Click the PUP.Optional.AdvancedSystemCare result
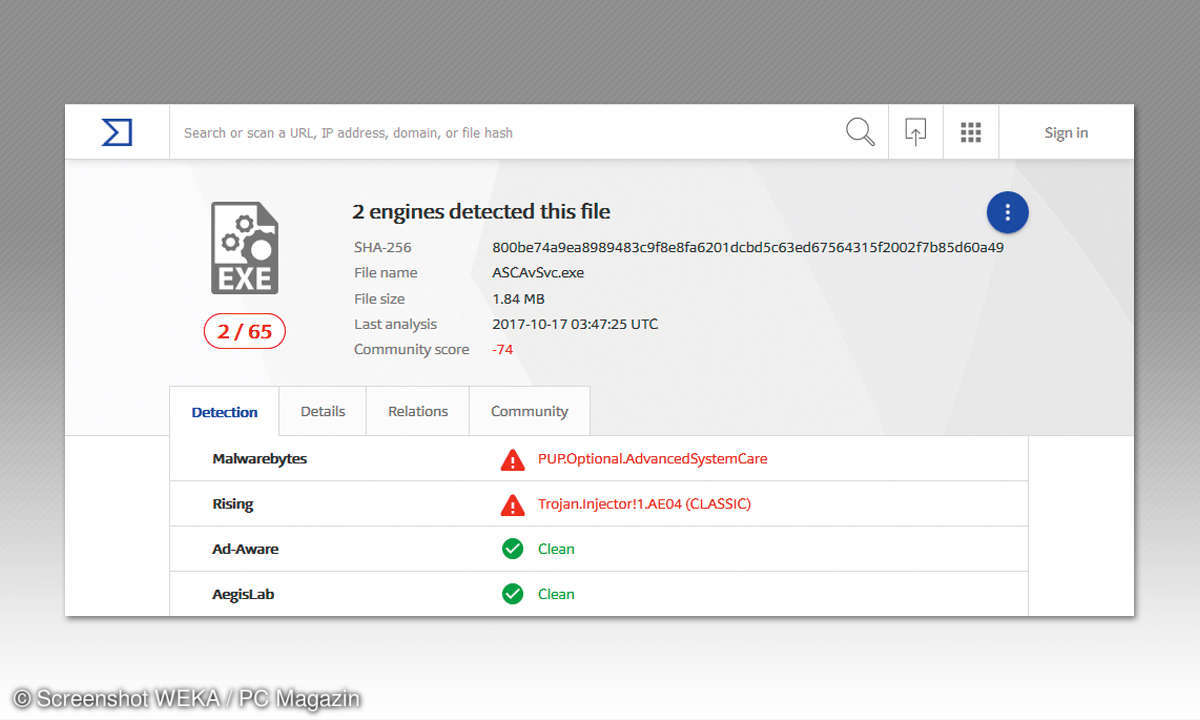 [653, 459]
